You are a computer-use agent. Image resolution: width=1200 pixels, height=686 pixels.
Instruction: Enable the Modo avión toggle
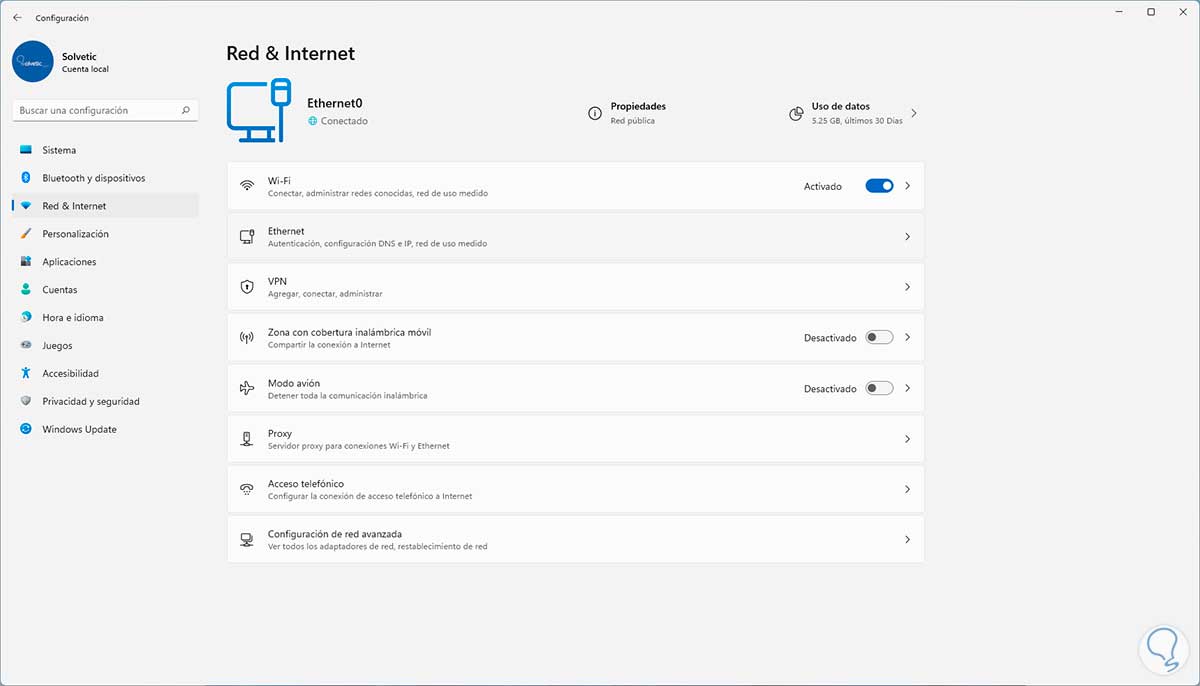point(879,388)
